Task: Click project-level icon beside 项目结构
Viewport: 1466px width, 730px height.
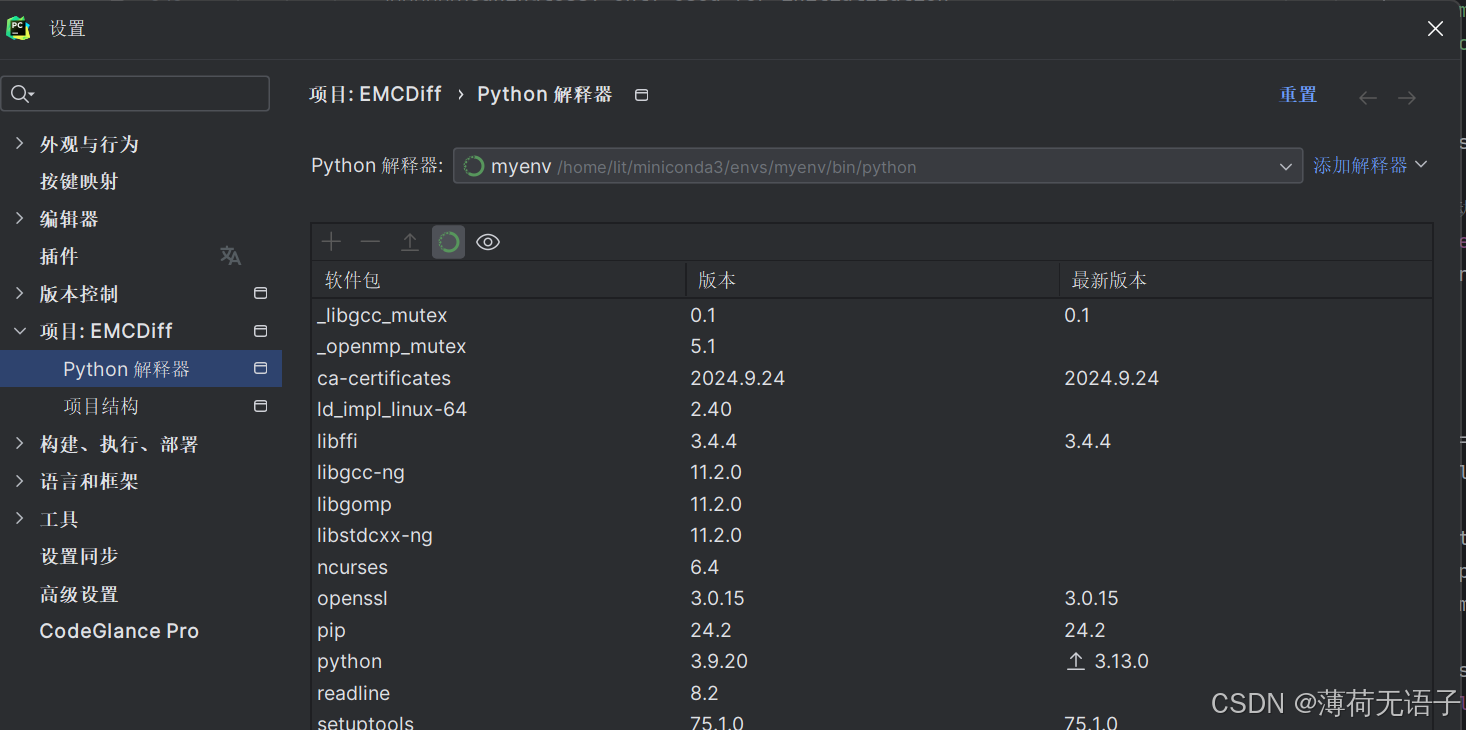Action: click(x=261, y=406)
